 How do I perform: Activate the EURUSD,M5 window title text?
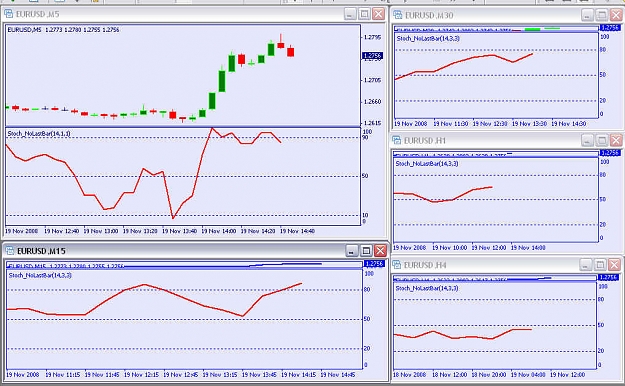pos(37,14)
